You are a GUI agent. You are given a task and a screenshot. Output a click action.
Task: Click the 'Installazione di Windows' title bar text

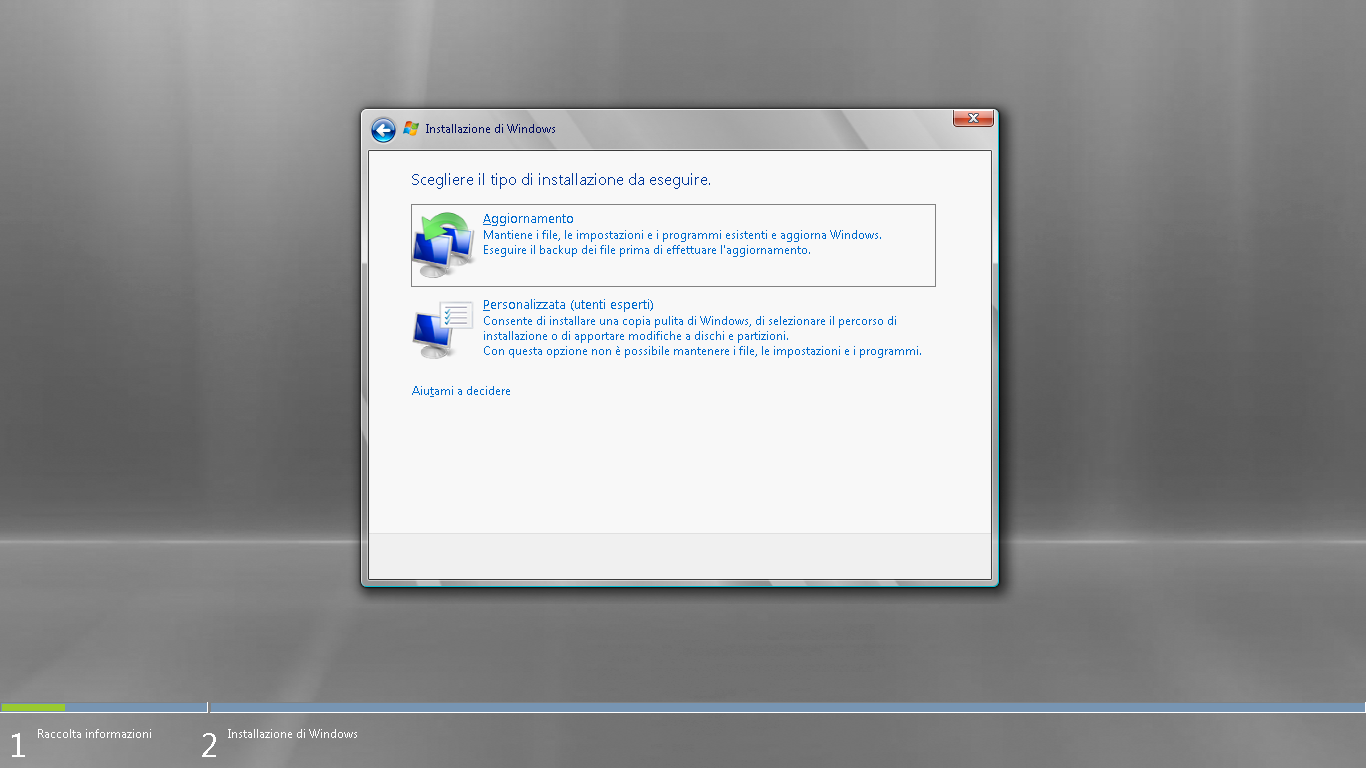click(490, 129)
